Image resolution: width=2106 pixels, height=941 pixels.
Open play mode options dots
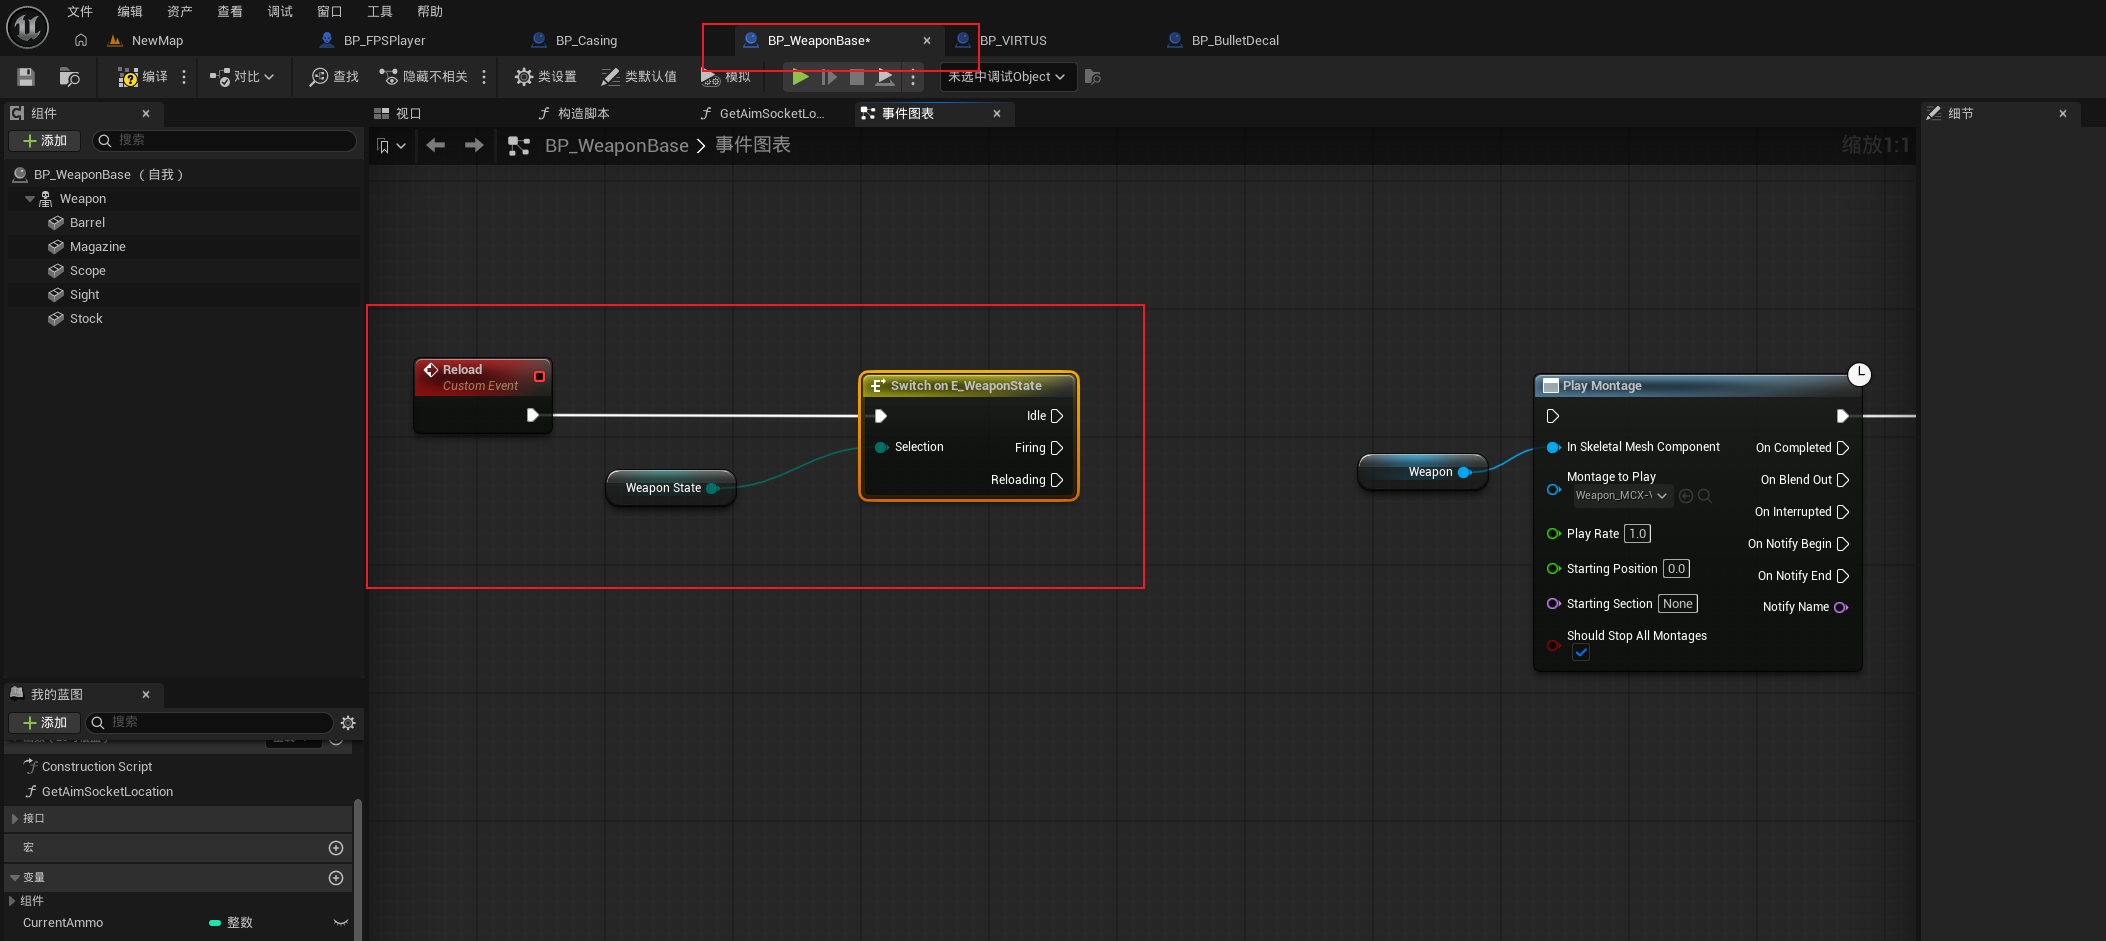(x=913, y=77)
